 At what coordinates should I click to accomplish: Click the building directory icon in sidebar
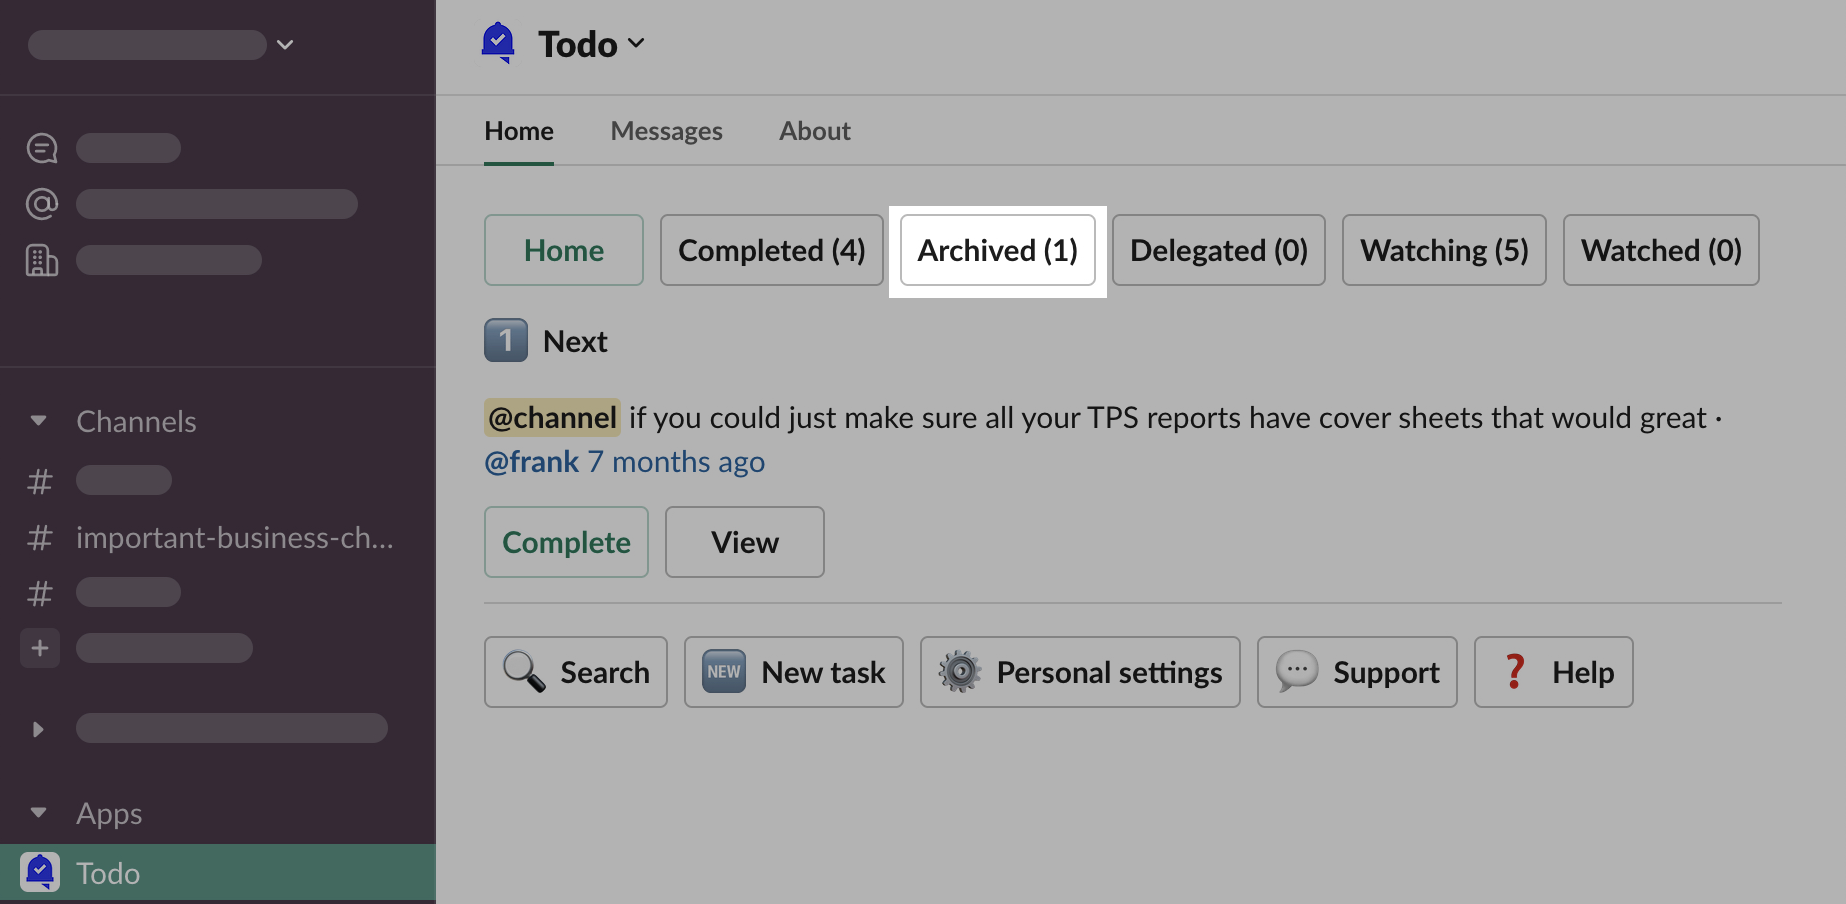point(42,260)
